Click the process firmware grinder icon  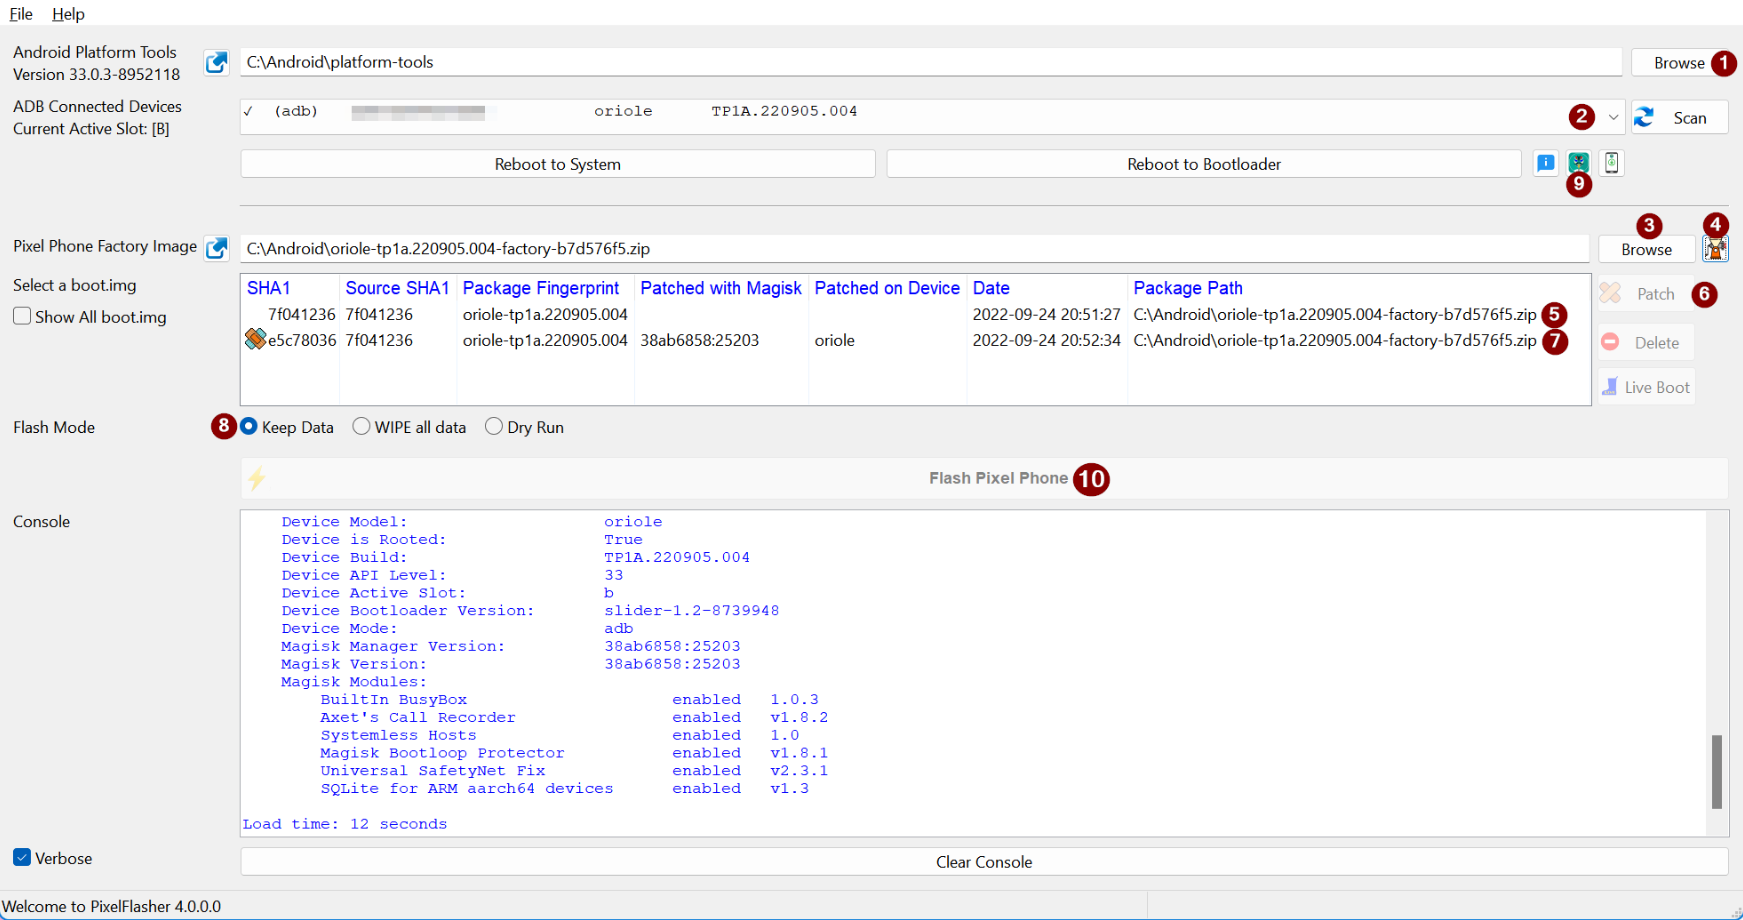[x=1716, y=249]
